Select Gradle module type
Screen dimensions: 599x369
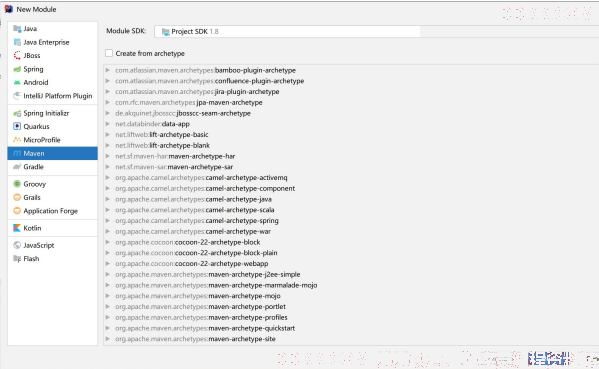tap(53, 167)
